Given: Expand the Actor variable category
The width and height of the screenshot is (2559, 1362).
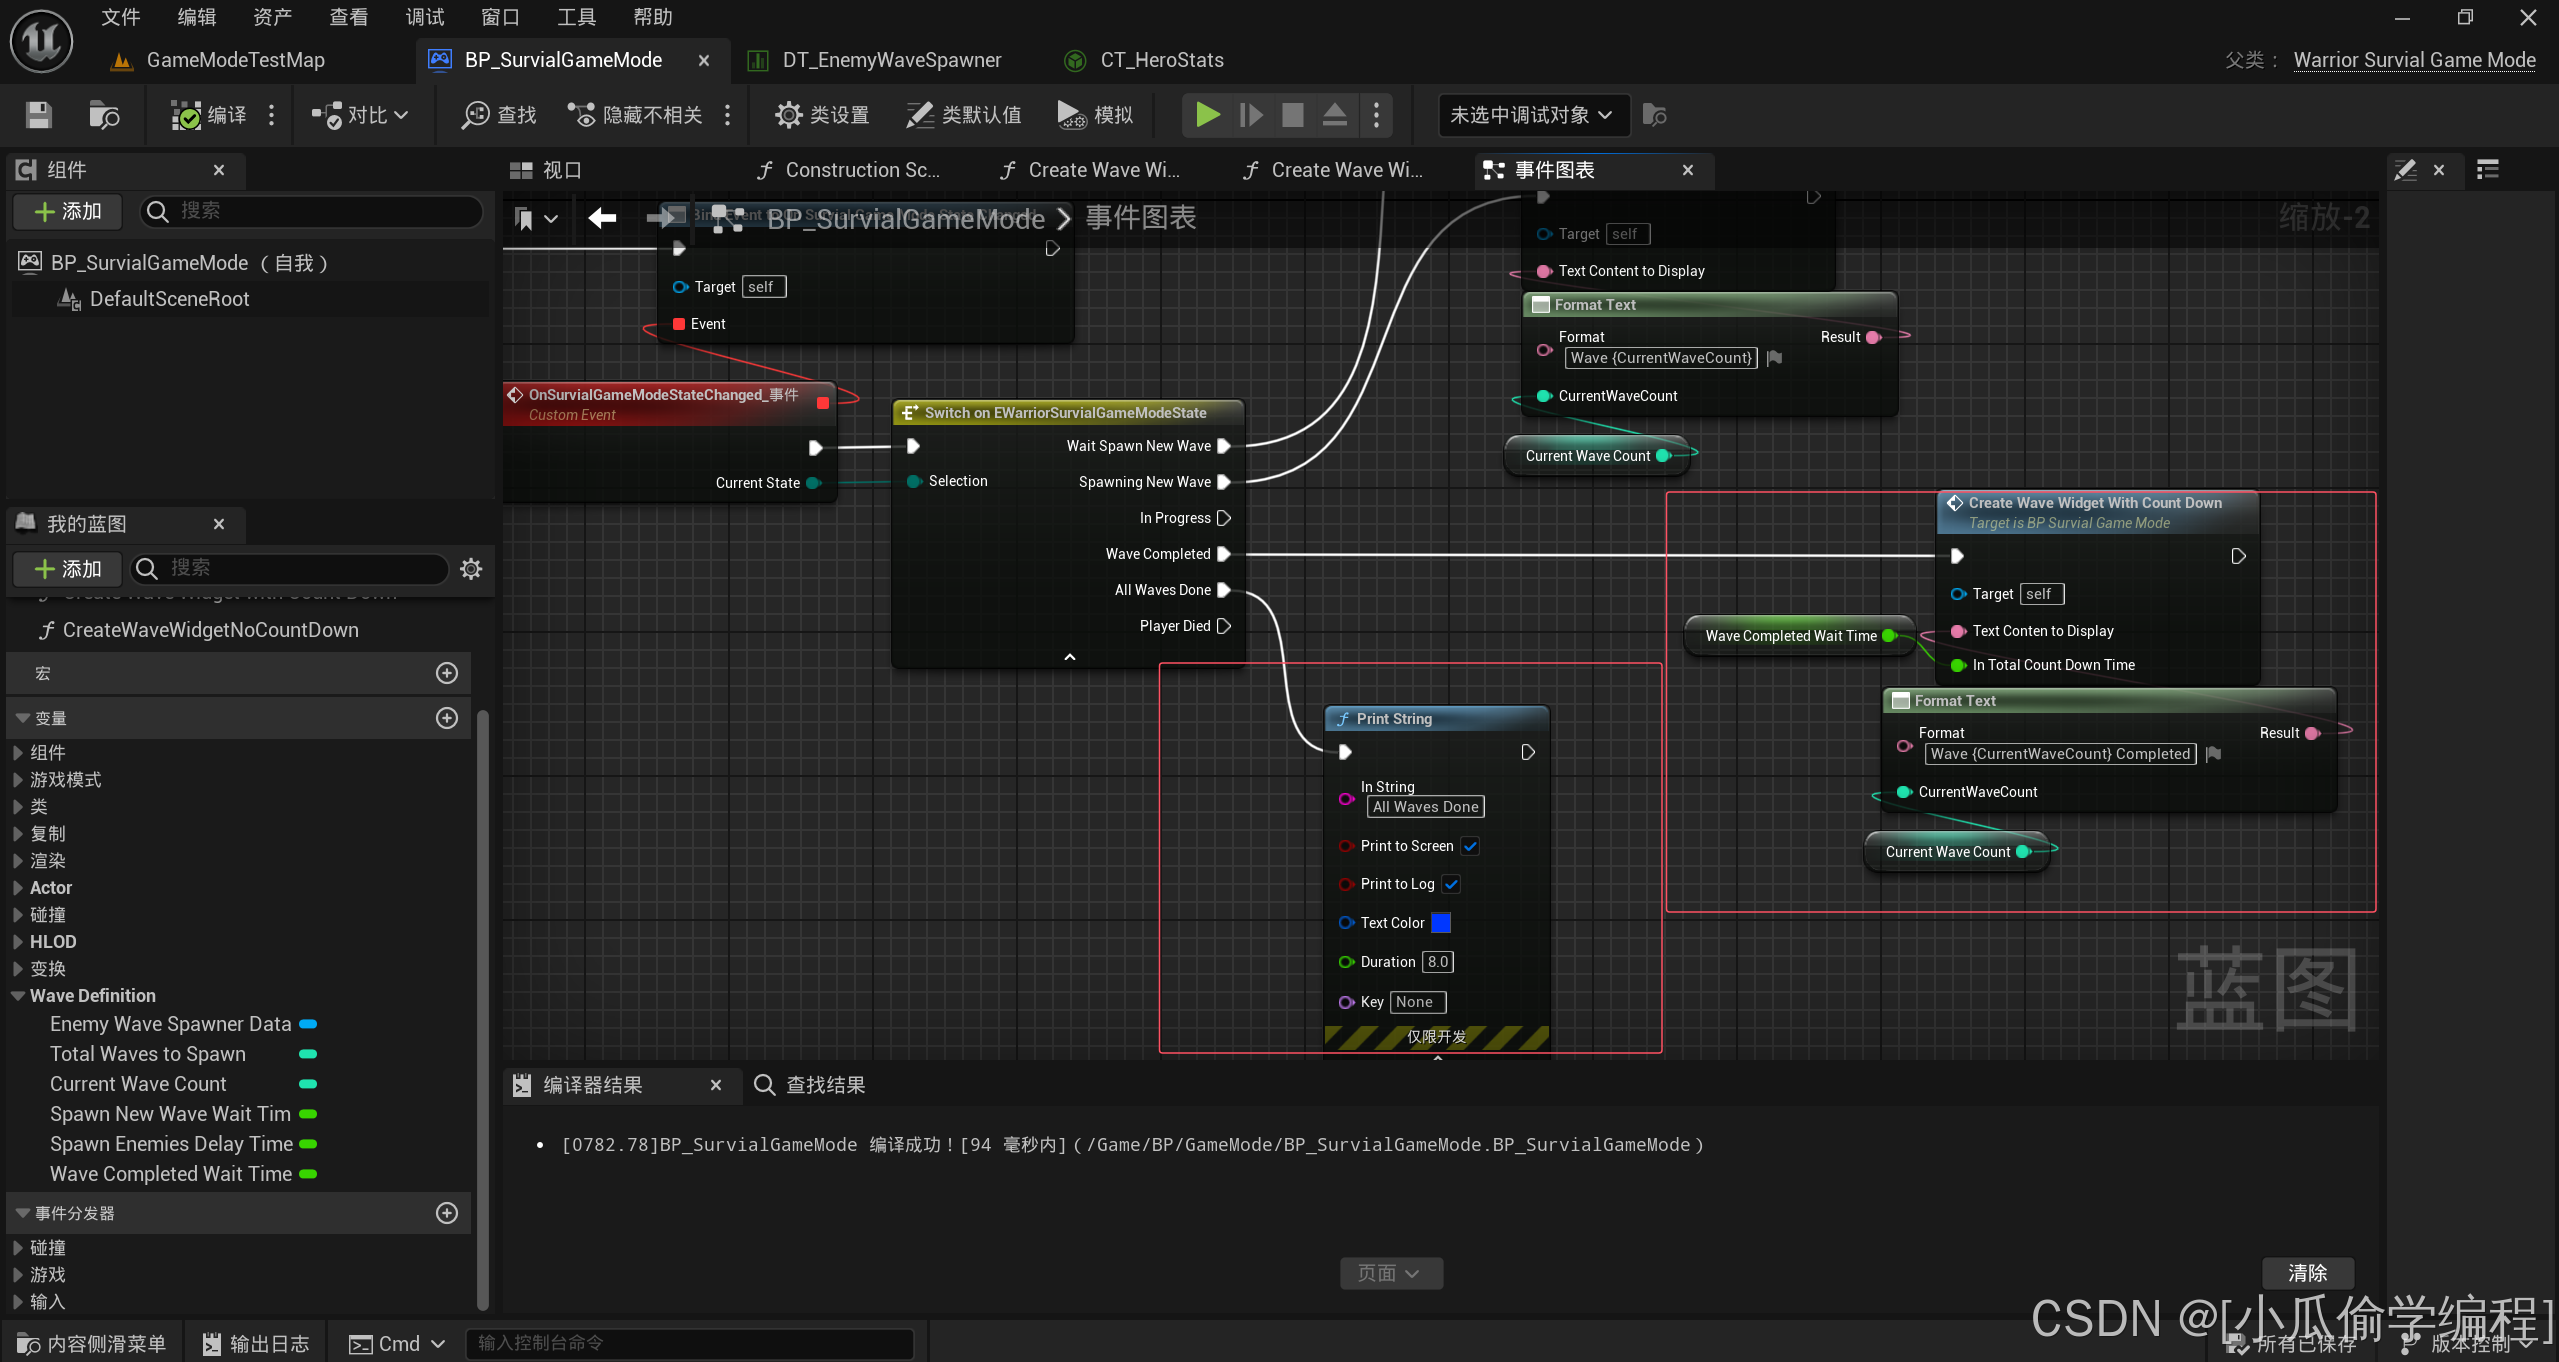Looking at the screenshot, I should pos(18,888).
